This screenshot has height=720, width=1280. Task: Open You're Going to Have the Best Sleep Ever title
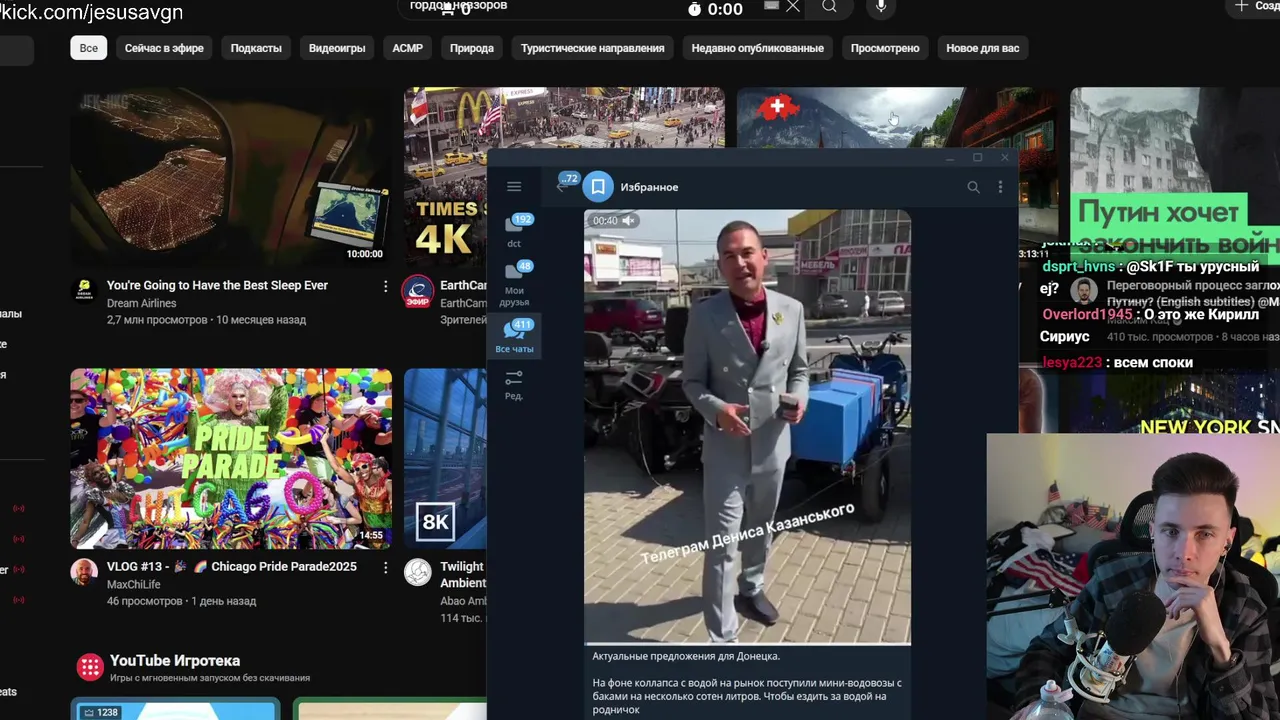[x=217, y=286]
